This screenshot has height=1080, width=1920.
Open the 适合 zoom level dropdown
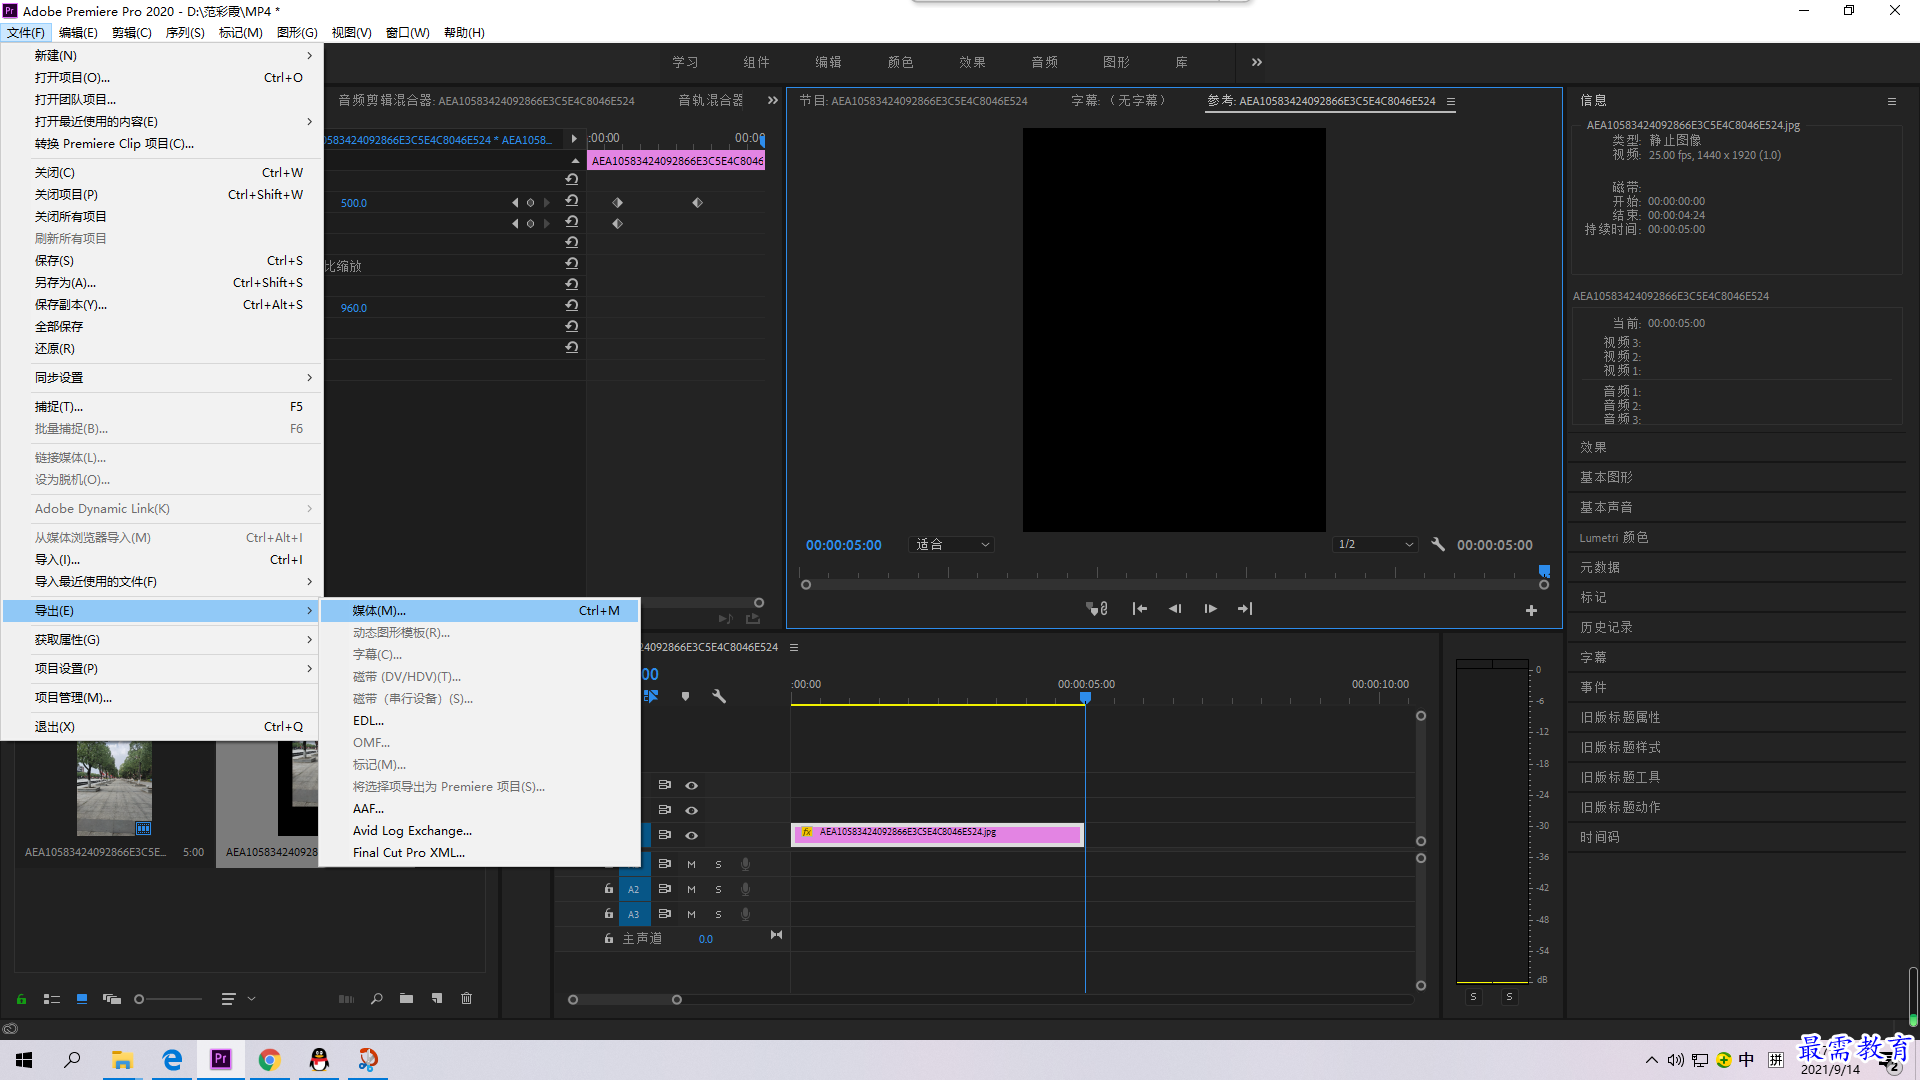(x=951, y=544)
